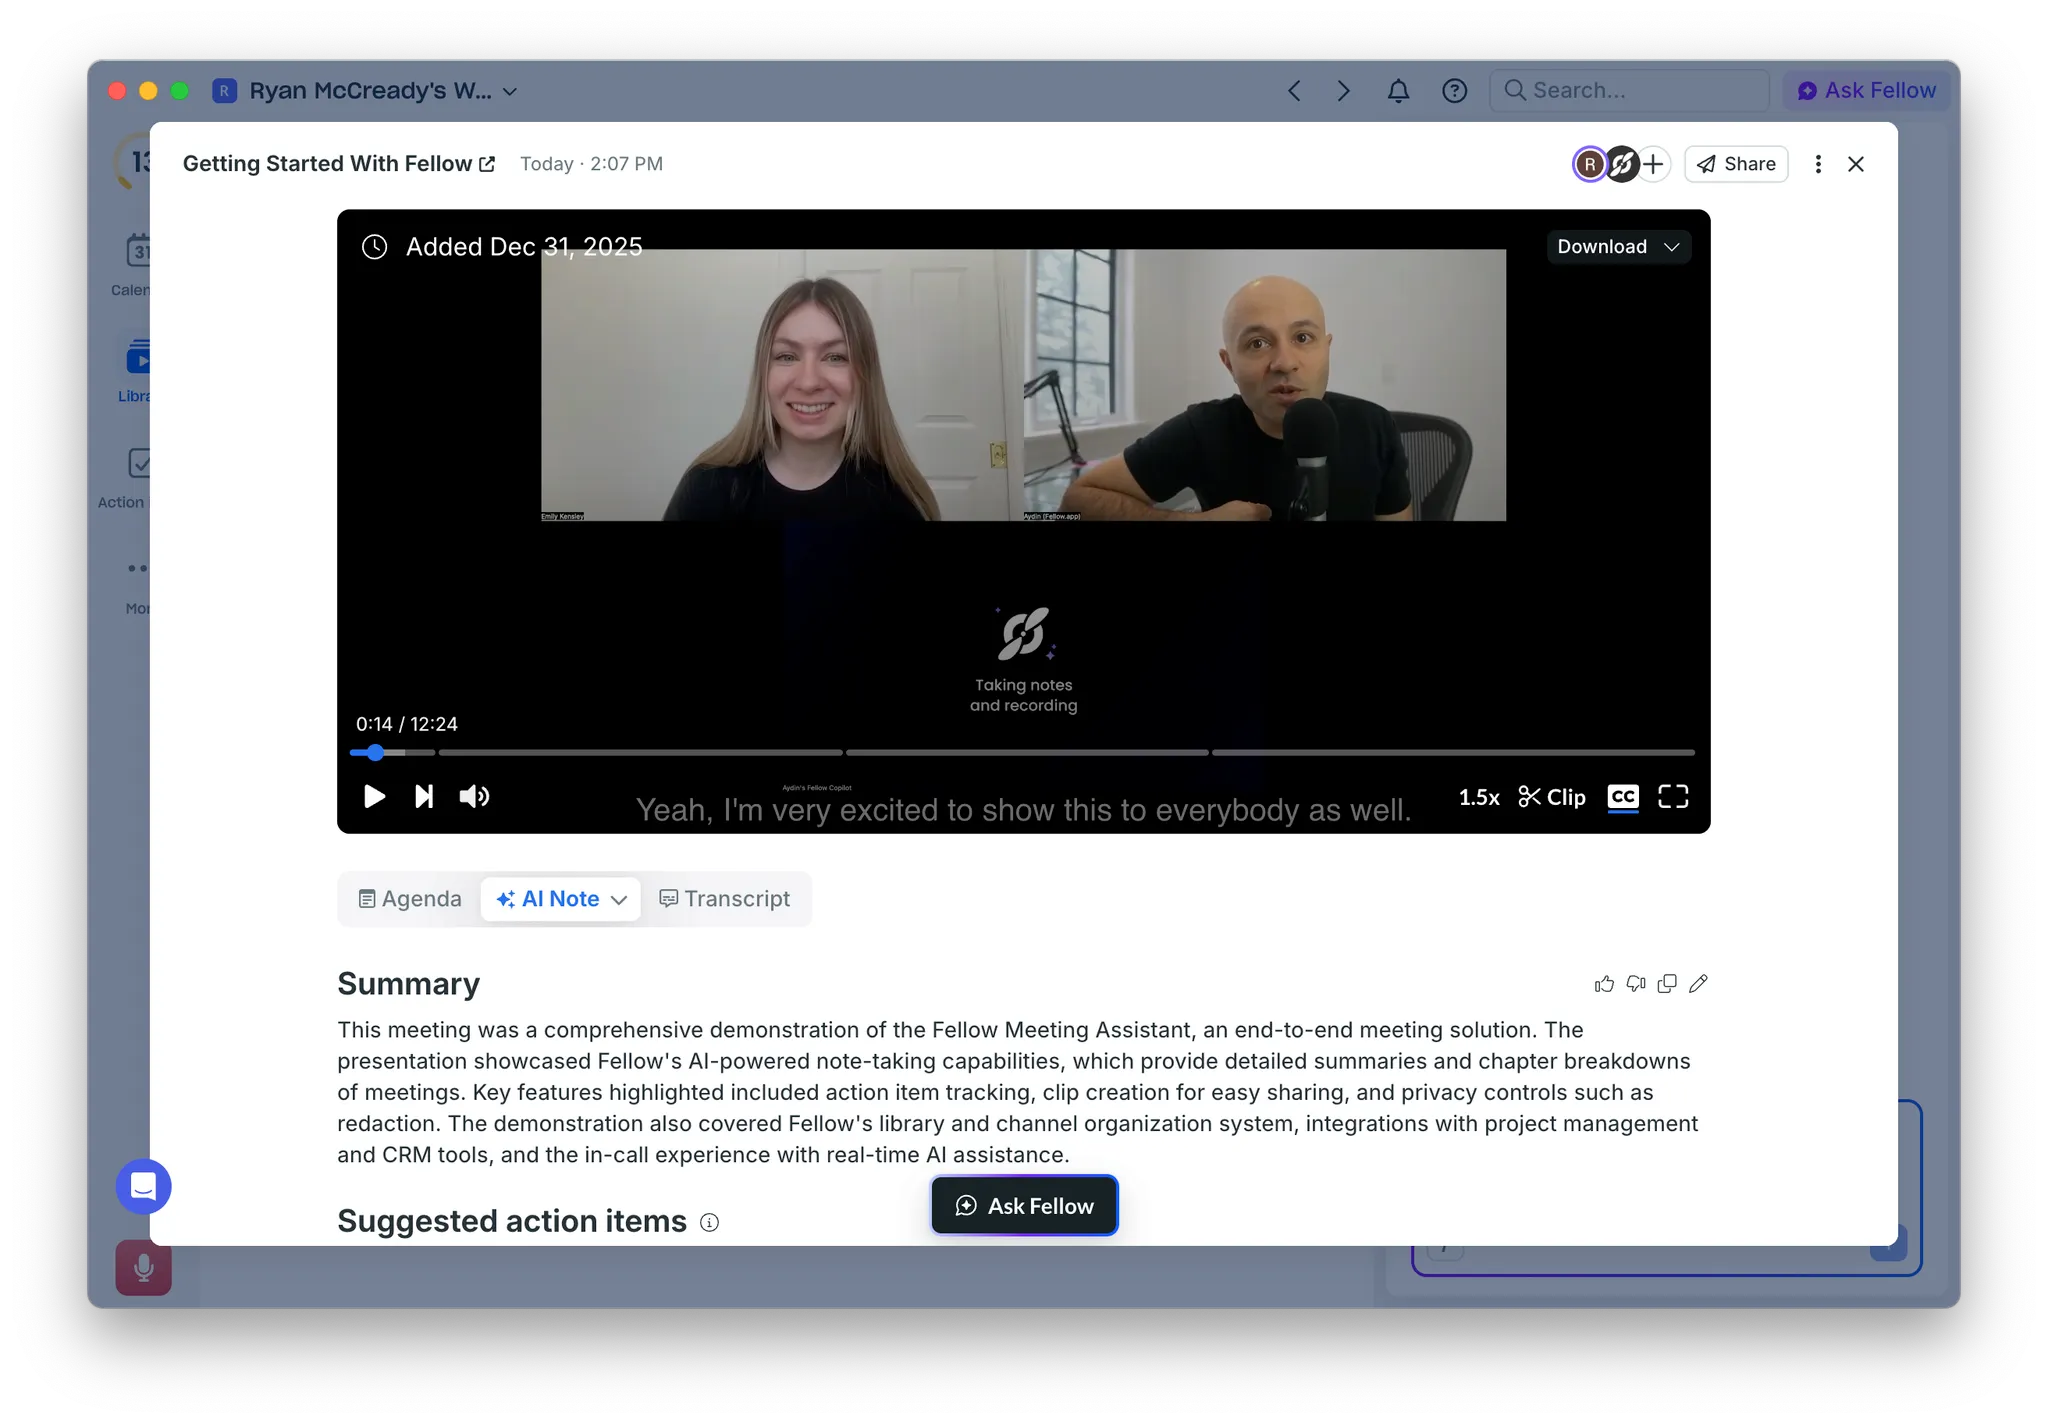Add participant with plus icon

tap(1654, 164)
